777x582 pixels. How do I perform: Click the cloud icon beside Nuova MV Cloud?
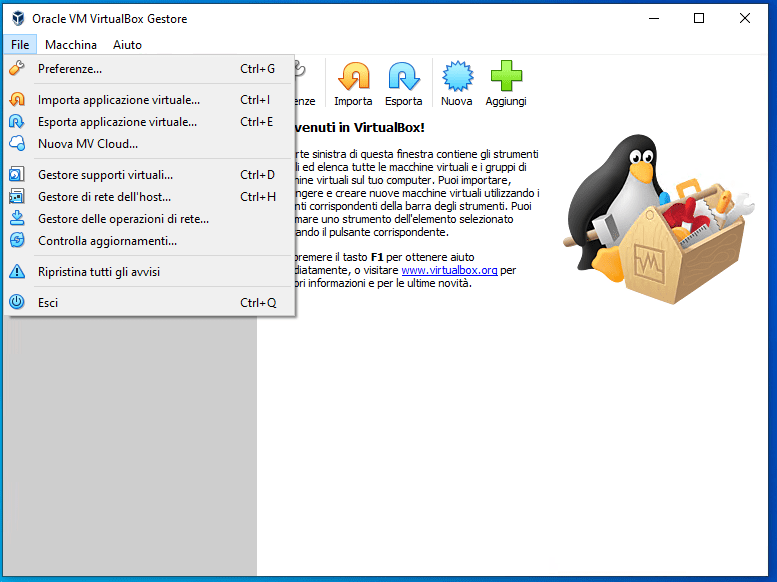pyautogui.click(x=17, y=144)
